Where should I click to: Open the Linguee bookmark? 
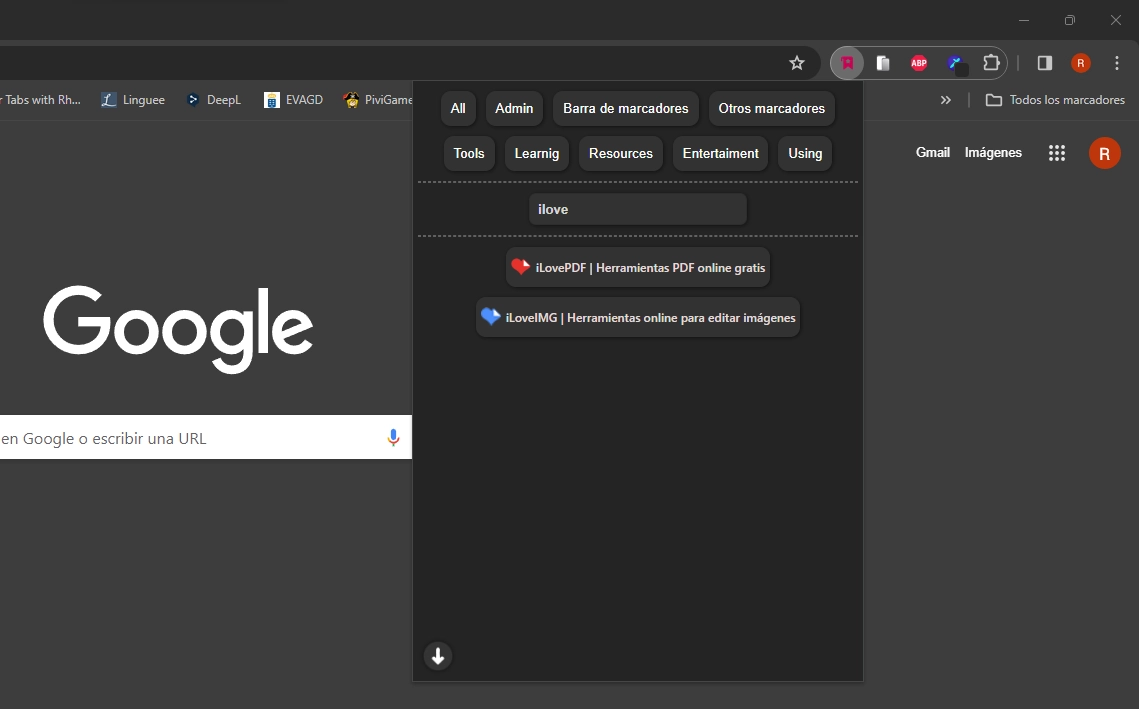(x=133, y=100)
